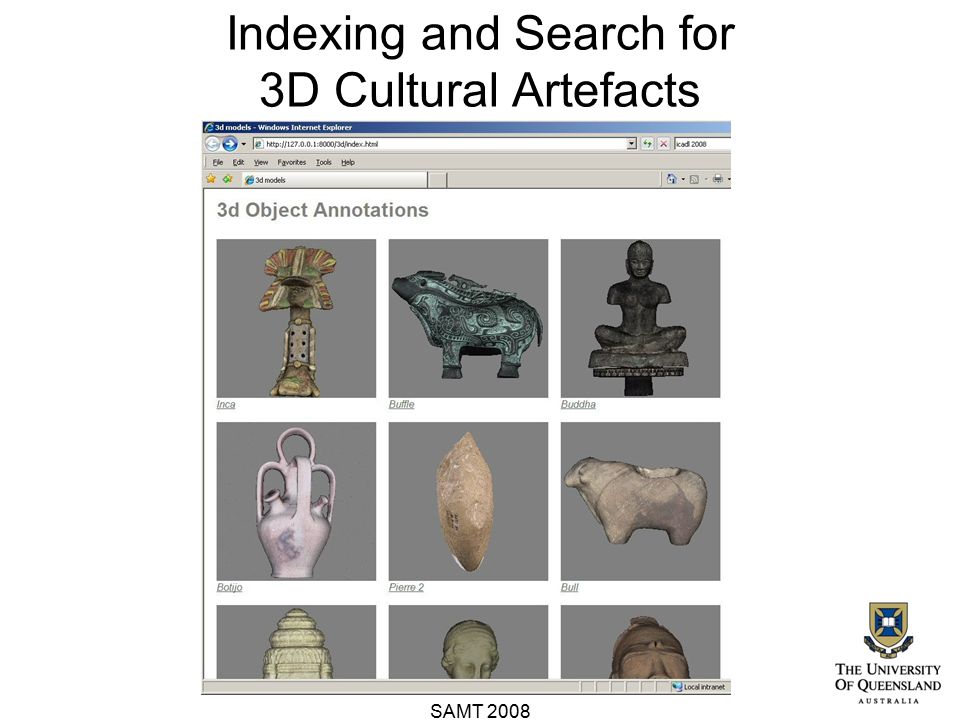960x720 pixels.
Task: Click the browser Forward arrow button
Action: (230, 144)
